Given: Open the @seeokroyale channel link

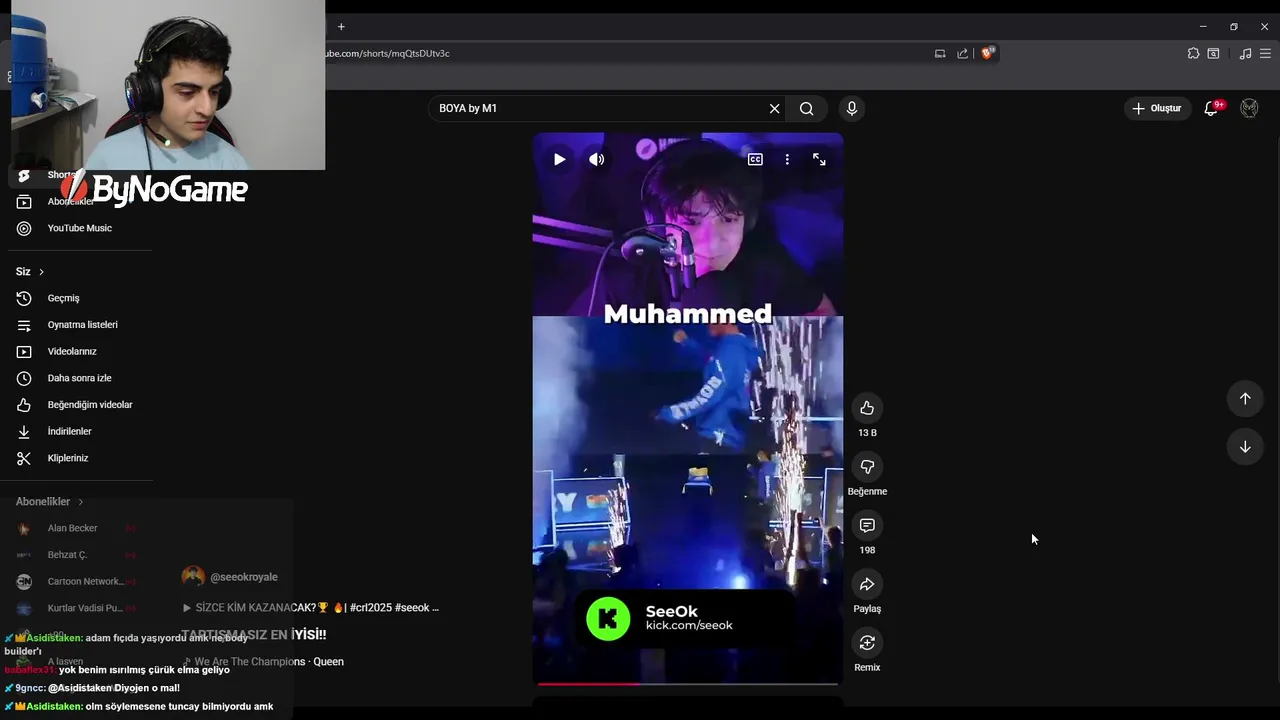Looking at the screenshot, I should click(x=244, y=577).
